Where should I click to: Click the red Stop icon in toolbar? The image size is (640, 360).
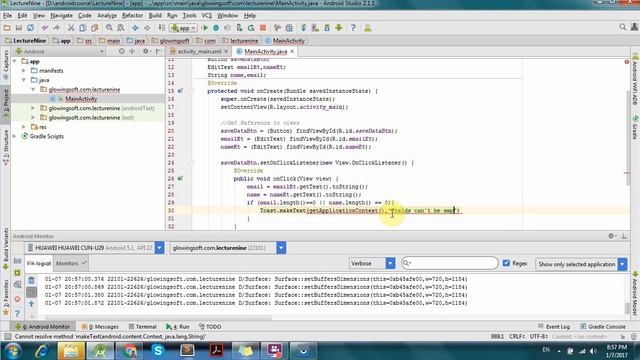point(263,28)
